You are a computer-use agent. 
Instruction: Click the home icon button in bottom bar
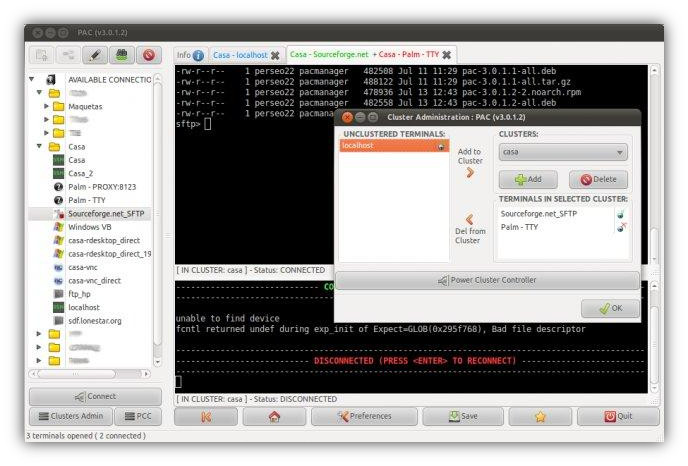pyautogui.click(x=274, y=417)
